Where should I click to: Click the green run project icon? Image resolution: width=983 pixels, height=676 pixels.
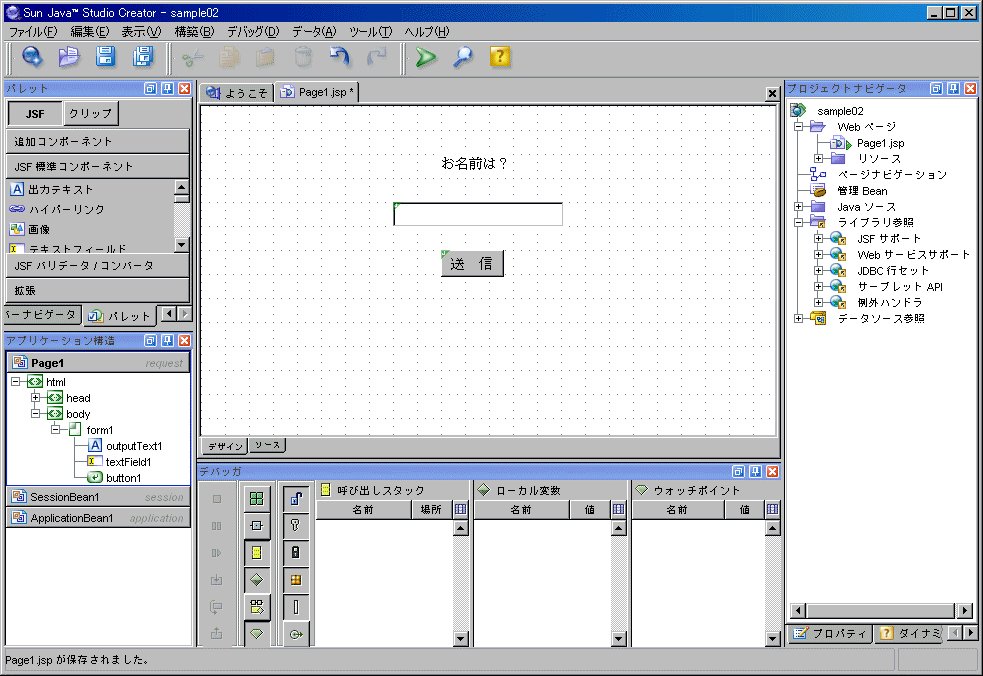tap(426, 58)
